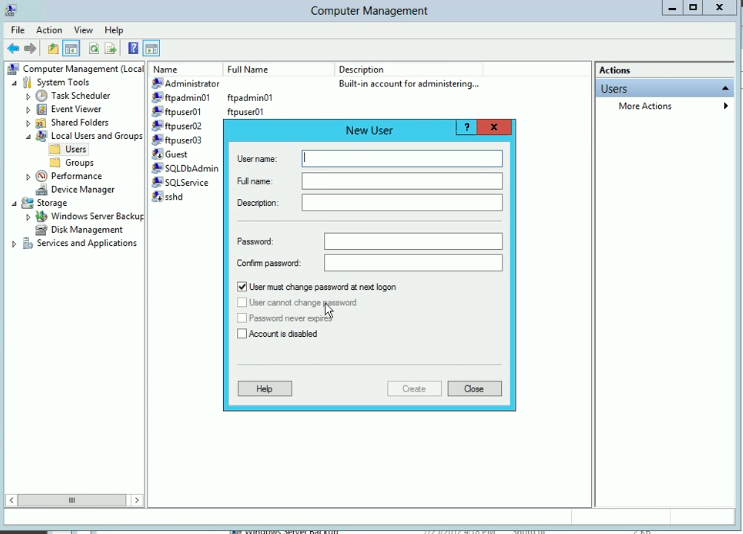Click the Back arrow toolbar icon
This screenshot has width=743, height=534.
tap(13, 48)
